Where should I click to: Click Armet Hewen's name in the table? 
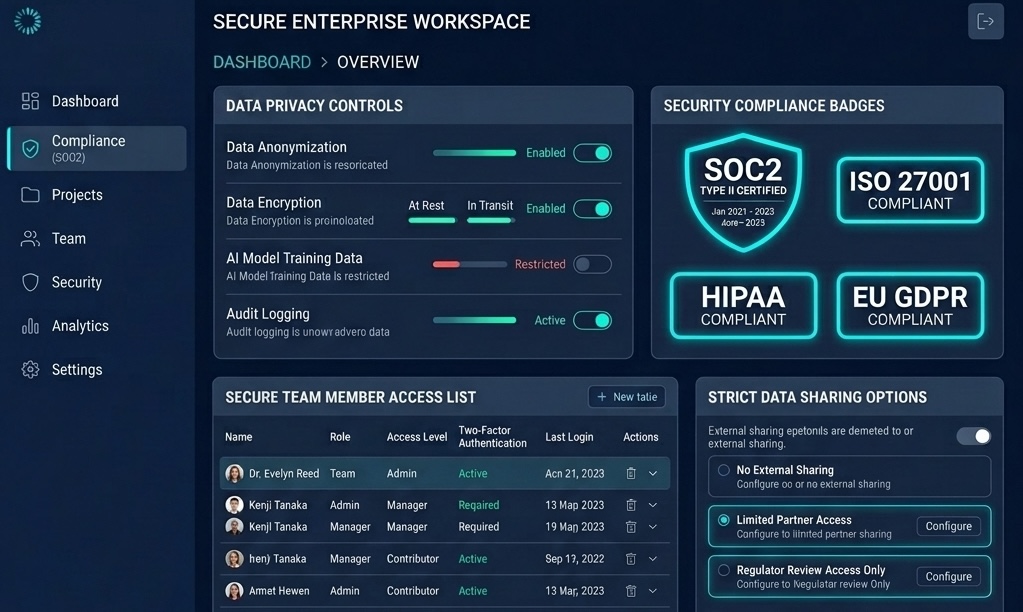279,590
